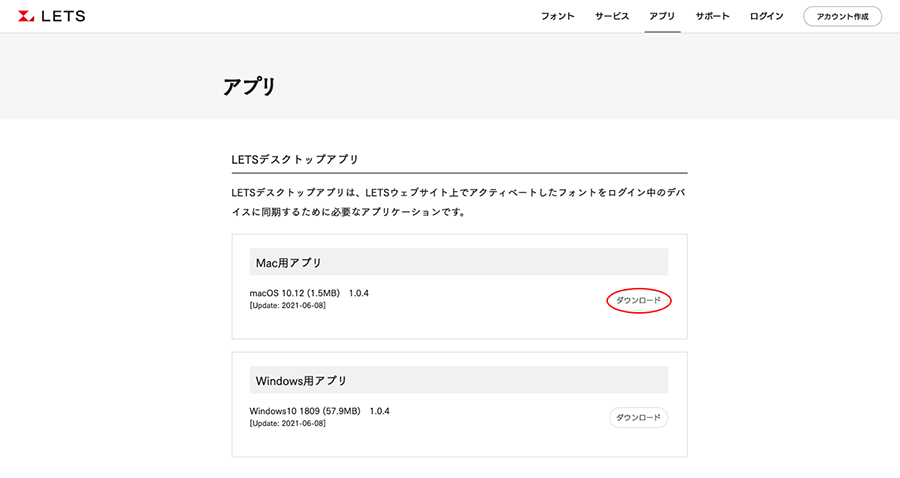Screen dimensions: 900x478
Task: Select the アプリ navigation tab
Action: tap(662, 16)
